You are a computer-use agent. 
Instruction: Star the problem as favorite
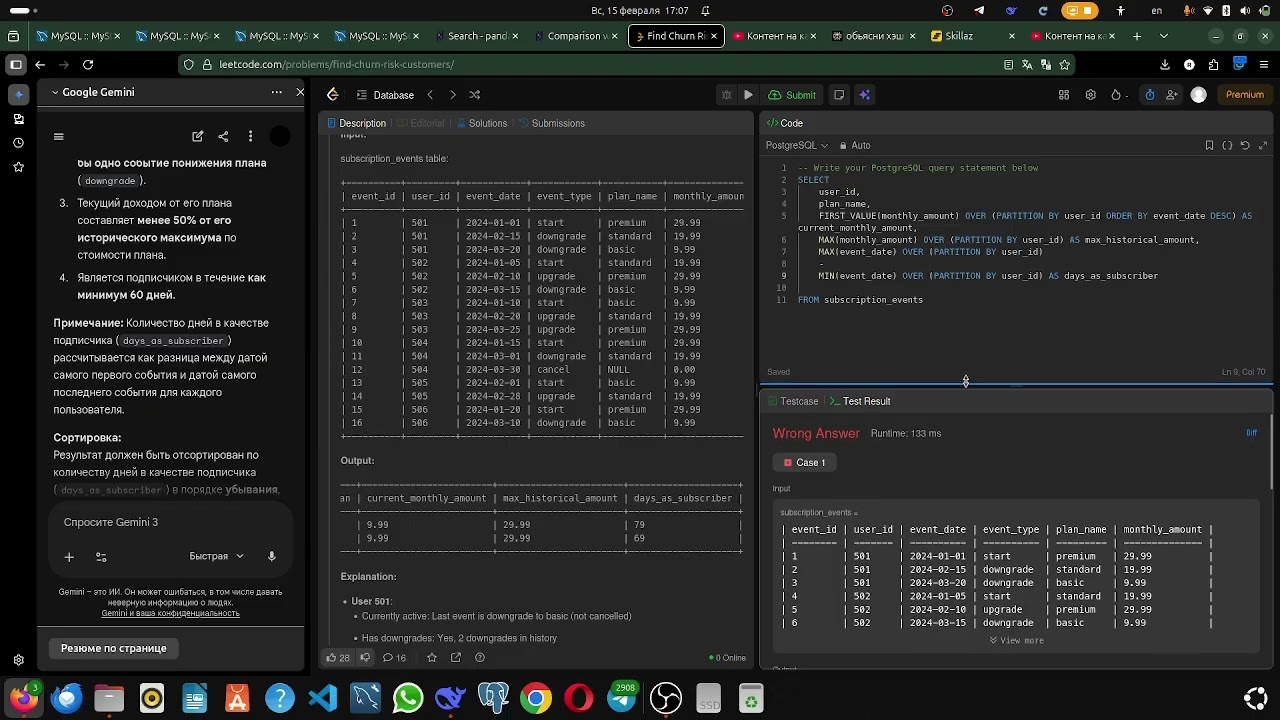tap(432, 658)
